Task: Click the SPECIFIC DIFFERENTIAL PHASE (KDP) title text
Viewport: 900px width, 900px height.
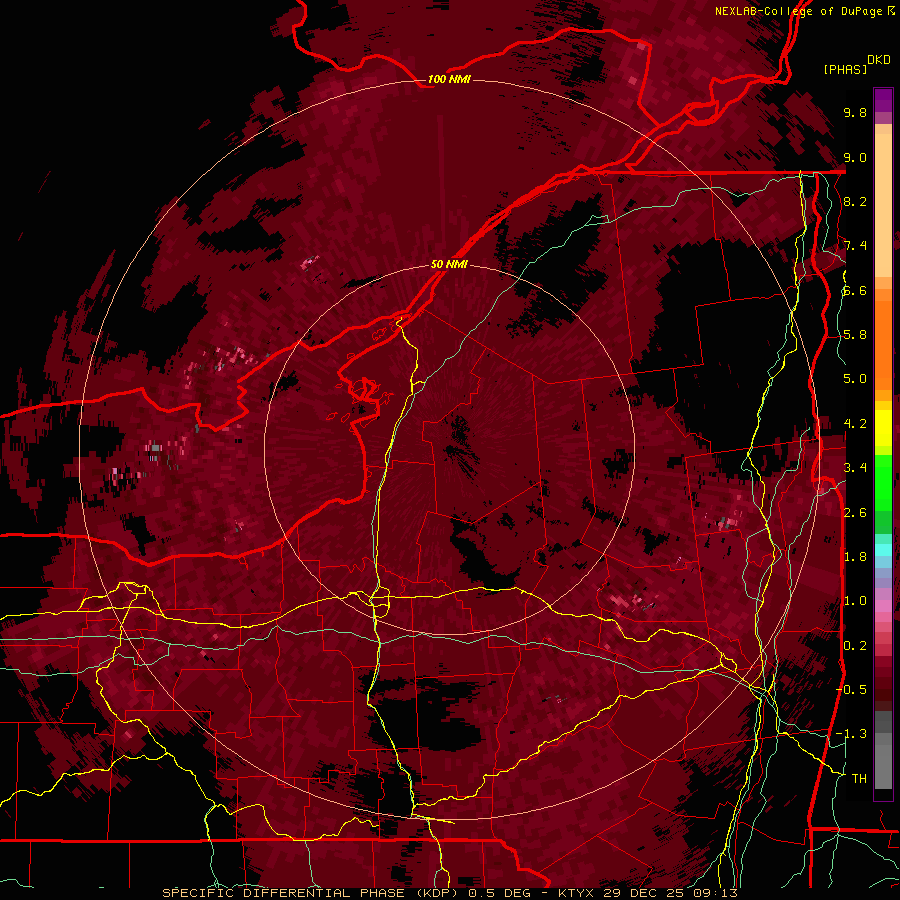Action: [311, 893]
